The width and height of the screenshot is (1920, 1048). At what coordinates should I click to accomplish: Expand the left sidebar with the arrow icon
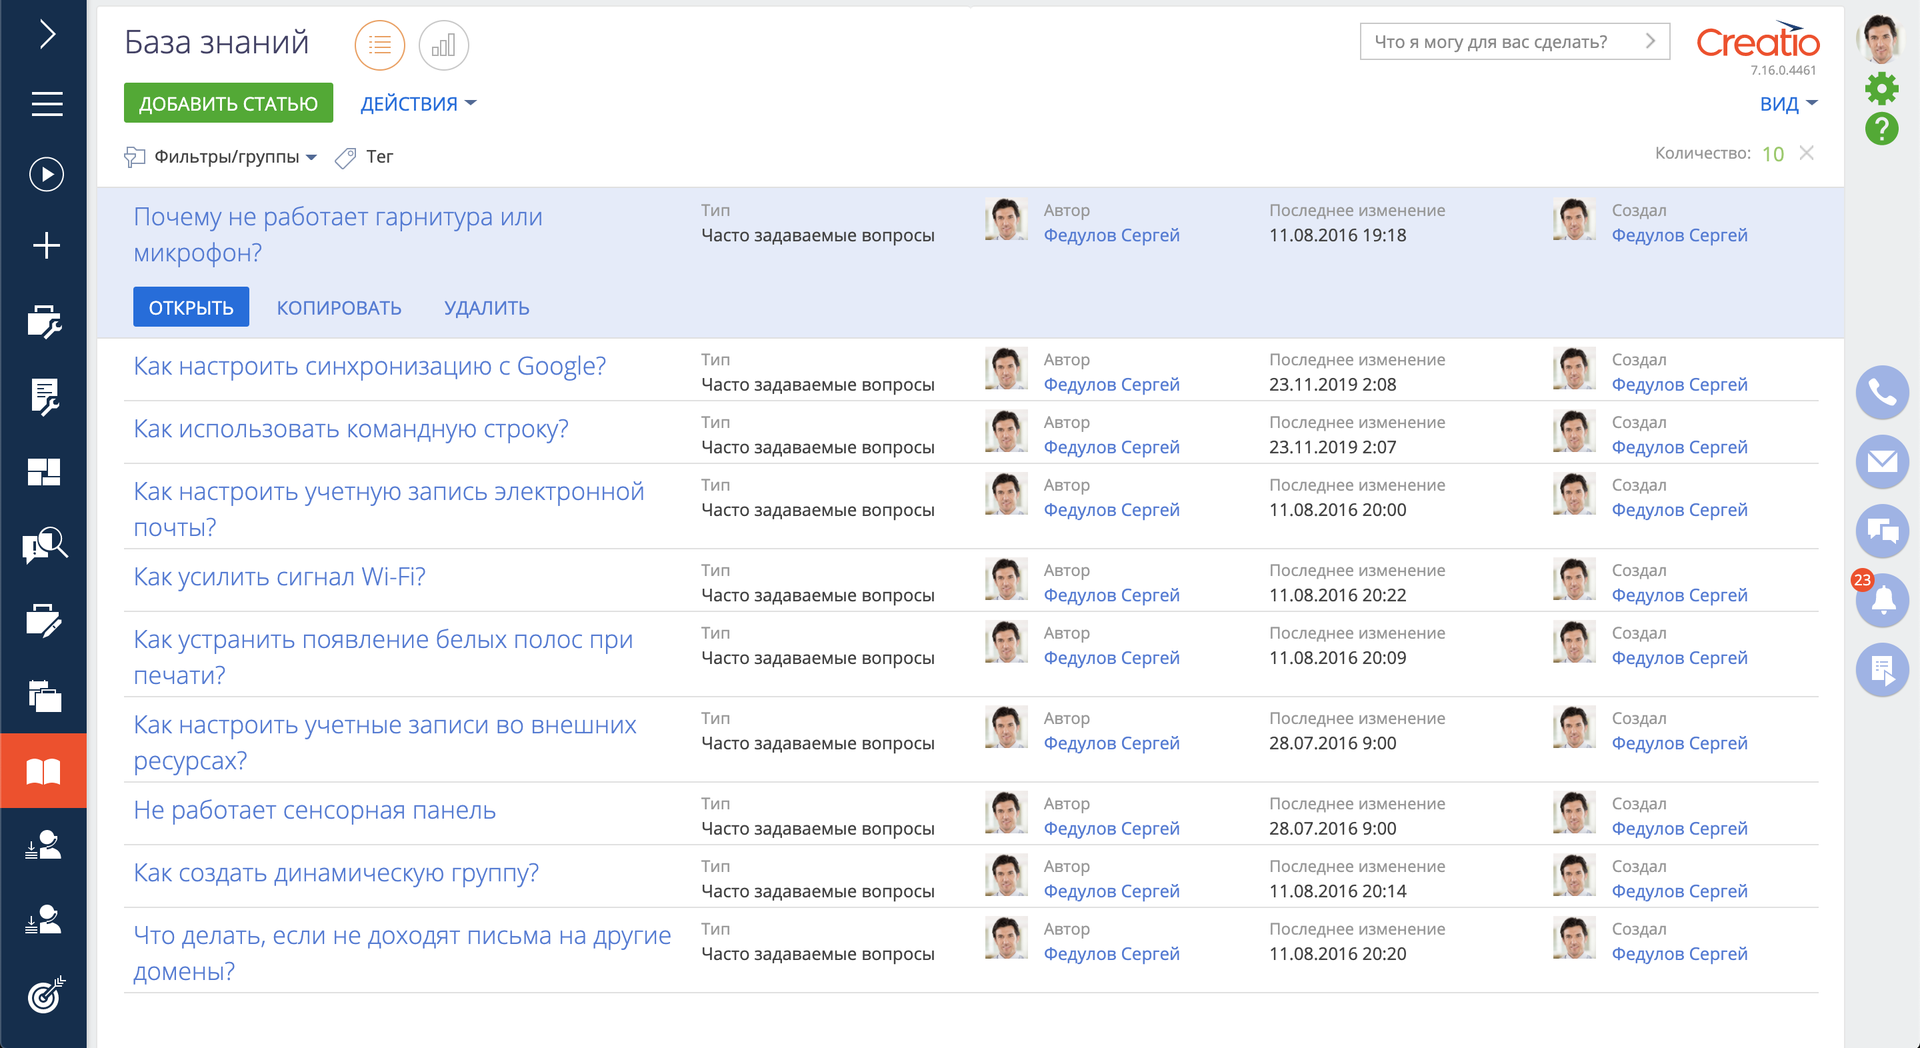point(46,35)
